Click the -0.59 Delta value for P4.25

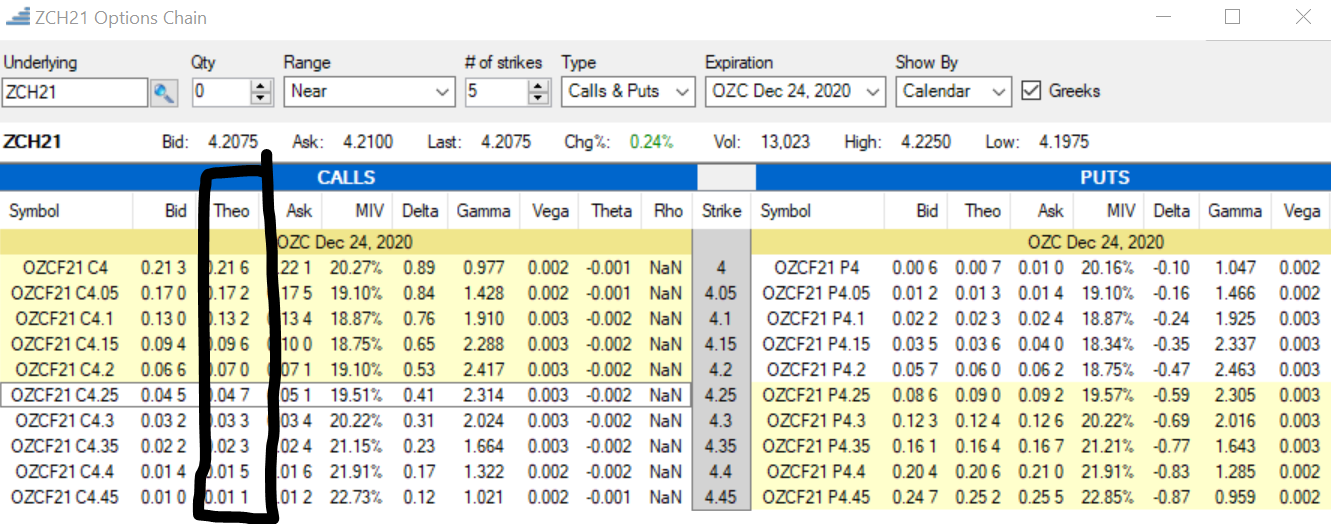tap(1171, 395)
